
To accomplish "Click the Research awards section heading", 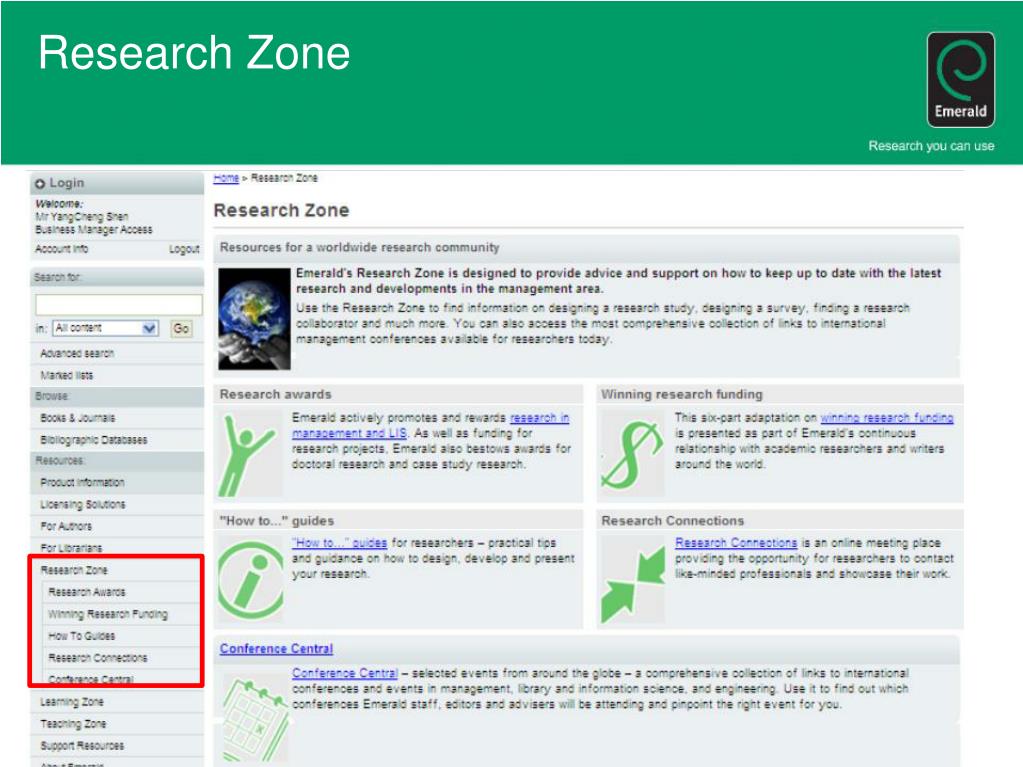I will [x=275, y=395].
